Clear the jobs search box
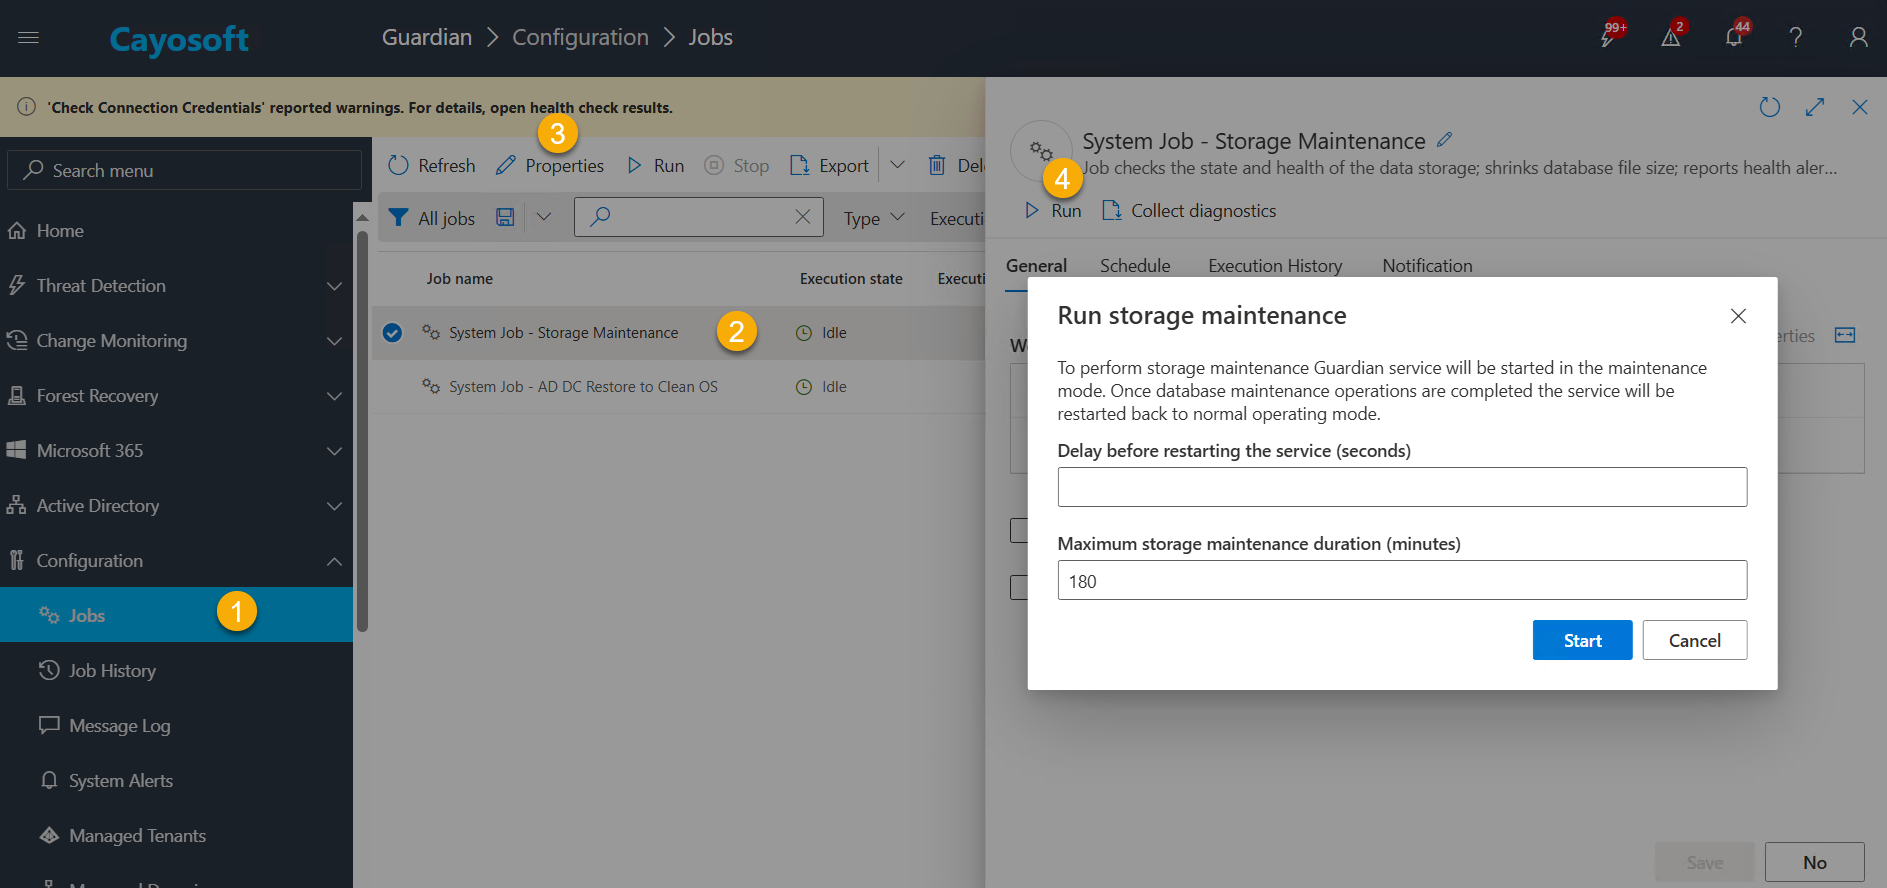1887x888 pixels. [x=802, y=217]
